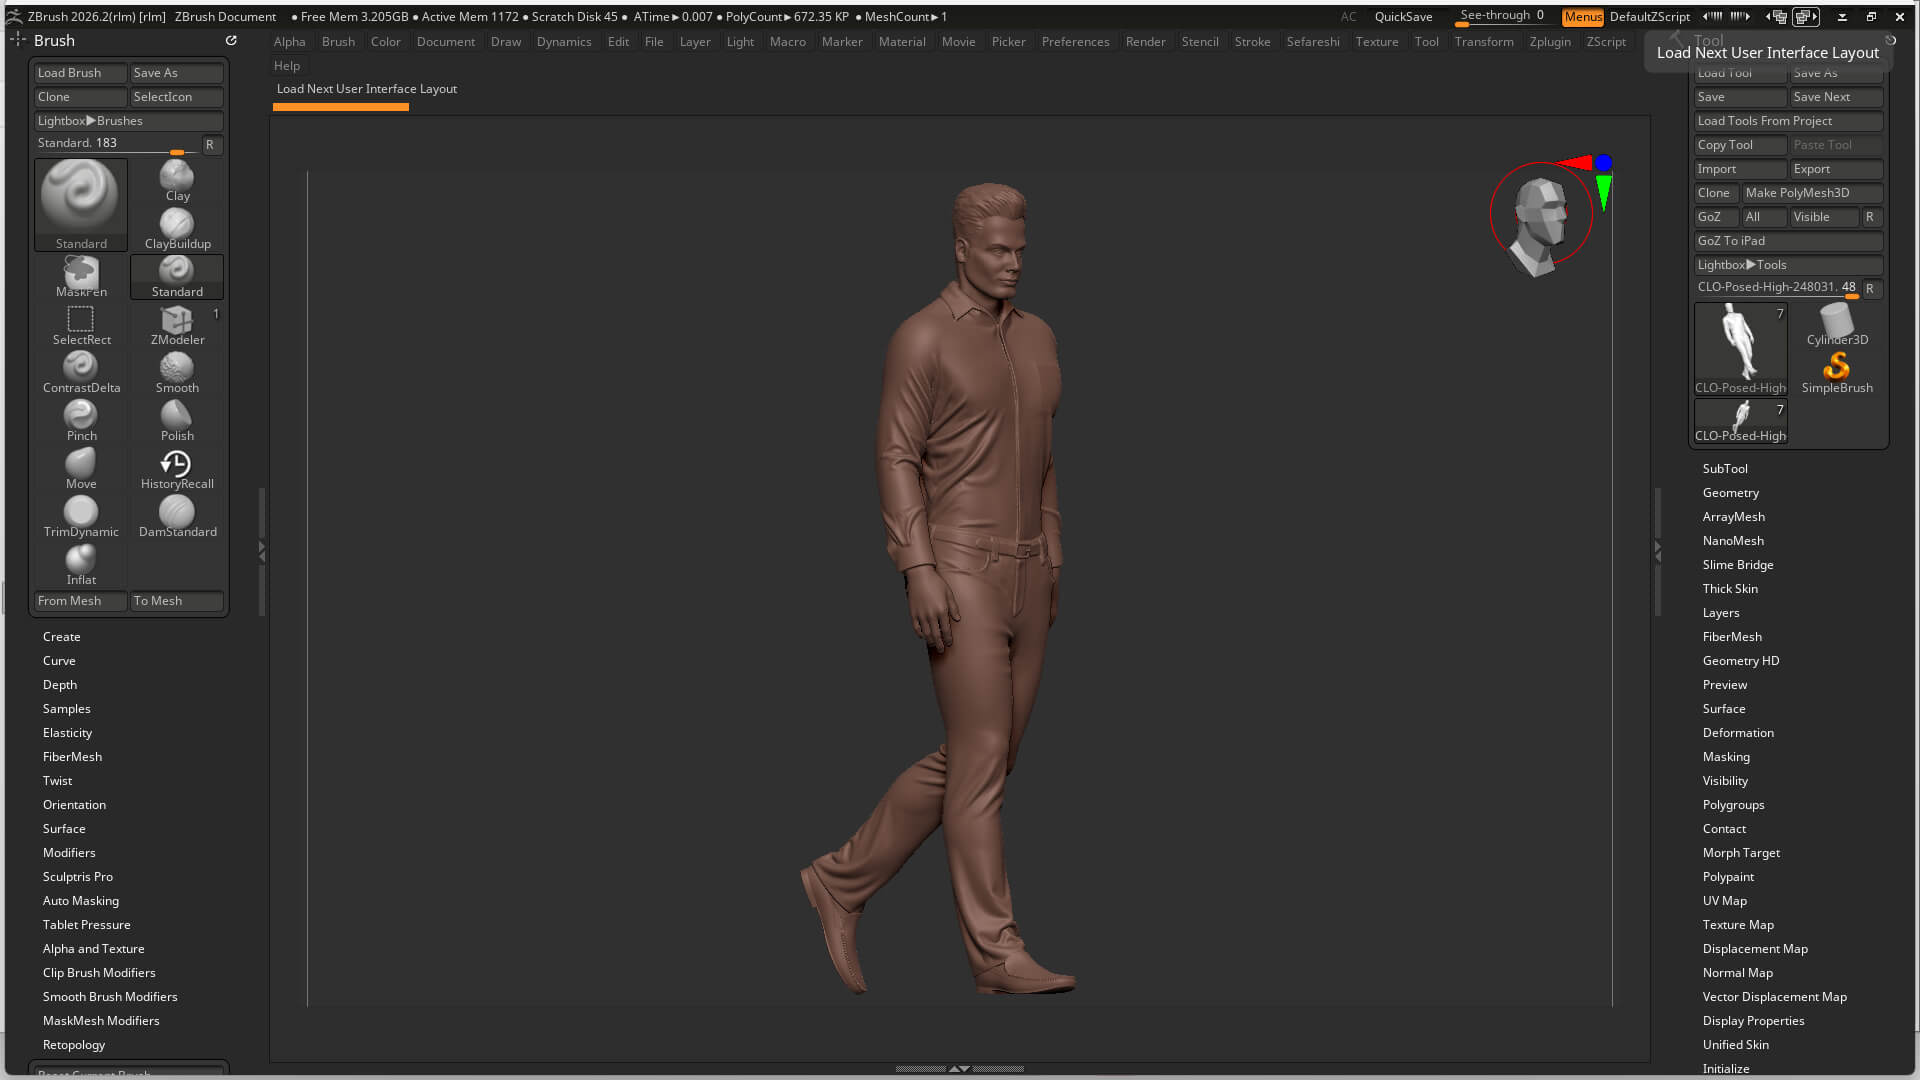Click R button beside CLO-Posed-High slider
Viewport: 1920px width, 1080px height.
(x=1870, y=289)
